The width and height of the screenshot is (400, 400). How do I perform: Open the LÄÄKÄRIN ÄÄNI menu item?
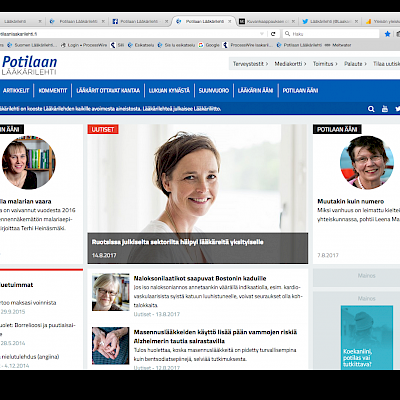coord(255,90)
